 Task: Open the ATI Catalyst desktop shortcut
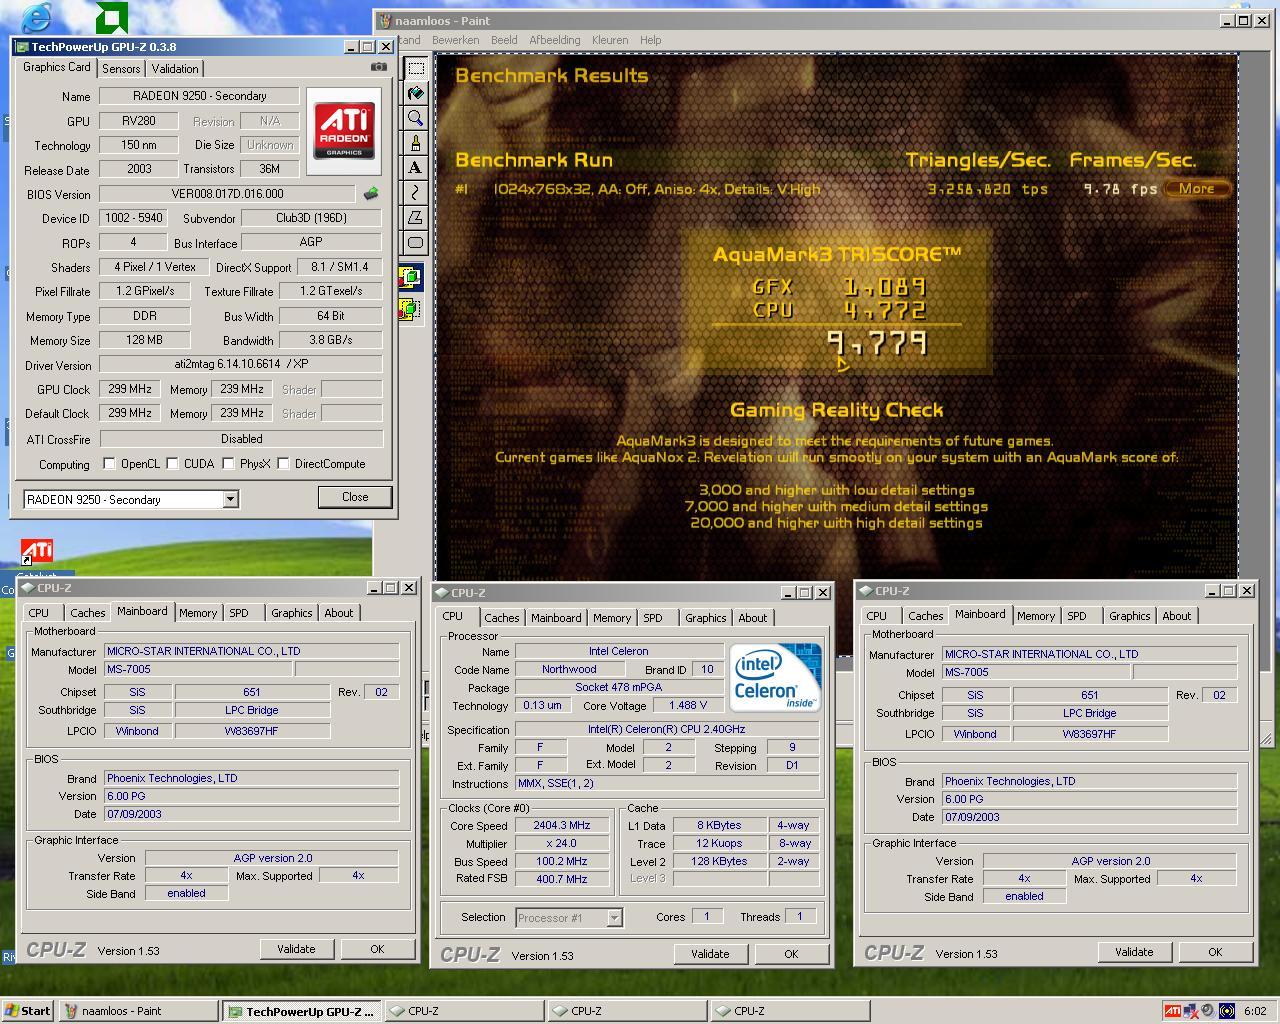click(x=37, y=551)
